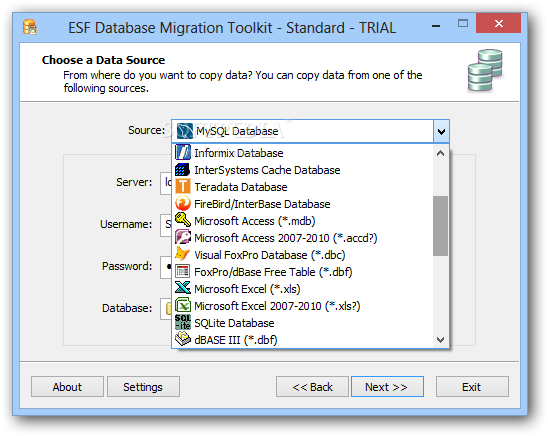Click the Access 2007-2010 icon
This screenshot has height=436, width=548.
pyautogui.click(x=183, y=238)
